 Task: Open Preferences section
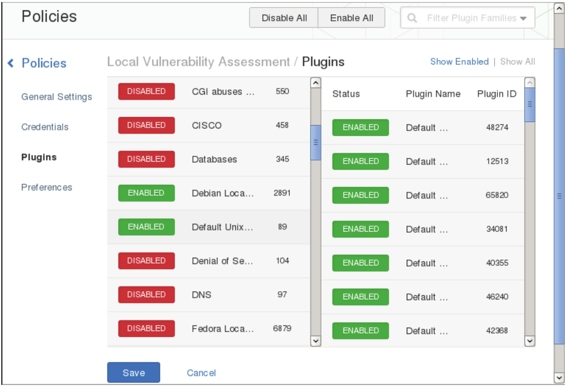(x=47, y=187)
